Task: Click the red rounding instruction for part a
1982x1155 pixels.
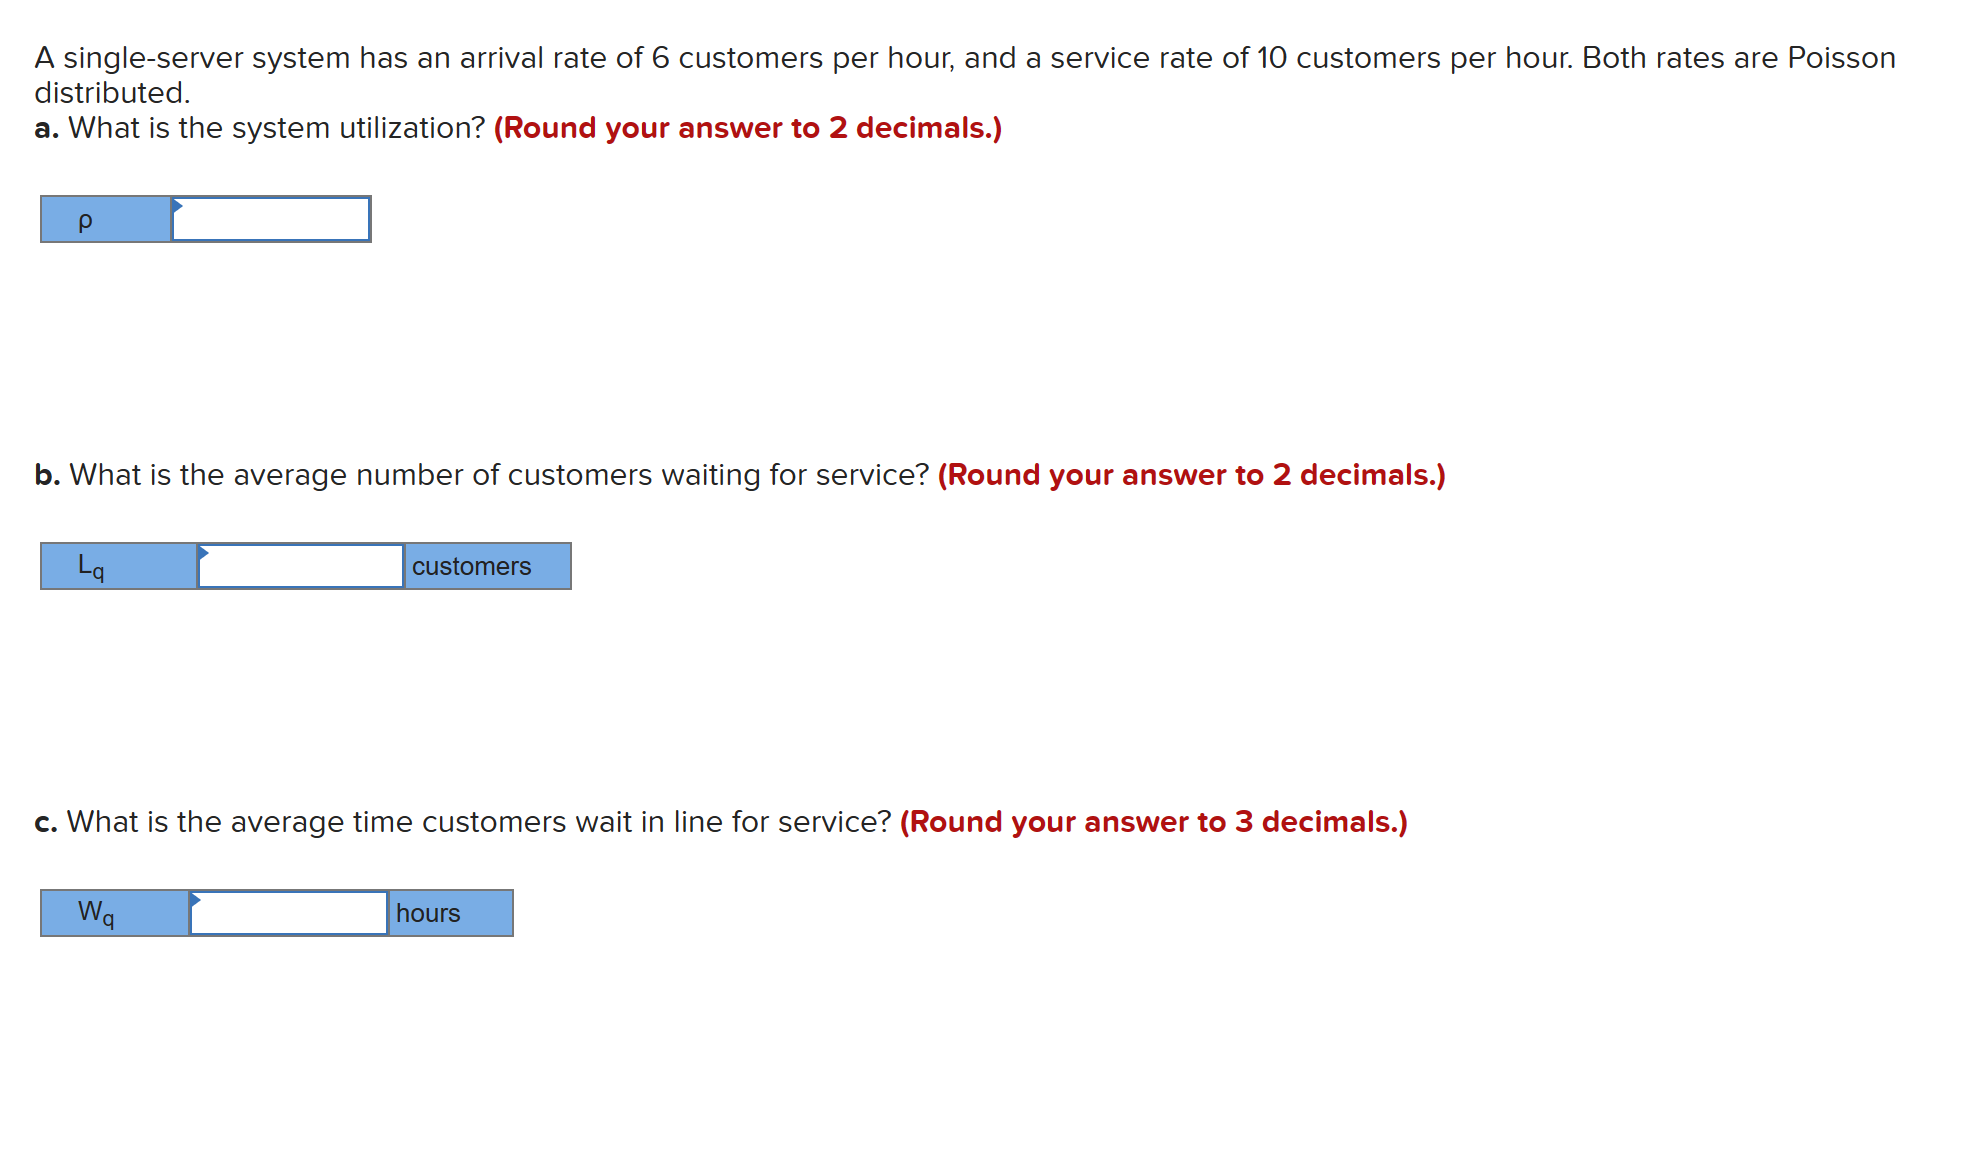Action: coord(747,128)
